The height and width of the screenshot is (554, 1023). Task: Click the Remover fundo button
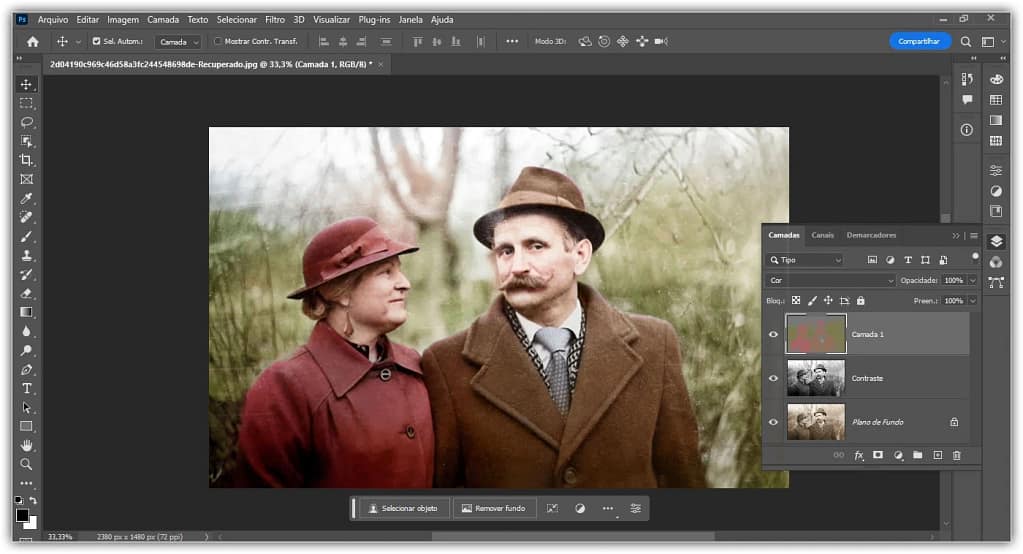493,508
